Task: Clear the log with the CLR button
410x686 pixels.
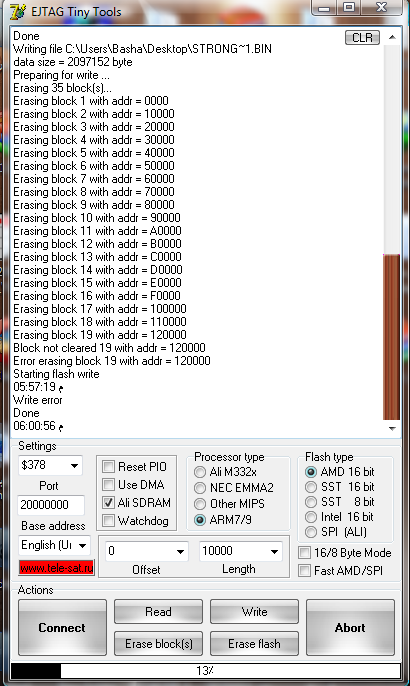Action: [x=362, y=38]
